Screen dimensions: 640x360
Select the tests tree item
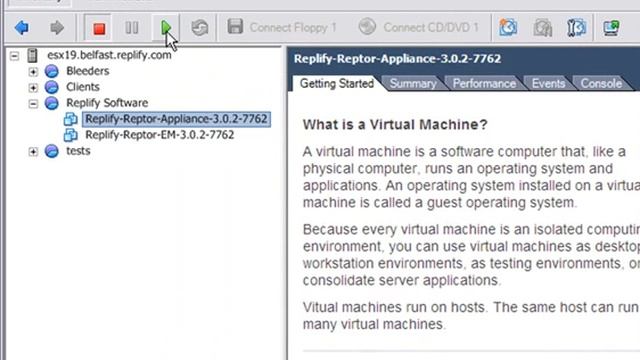coord(78,151)
